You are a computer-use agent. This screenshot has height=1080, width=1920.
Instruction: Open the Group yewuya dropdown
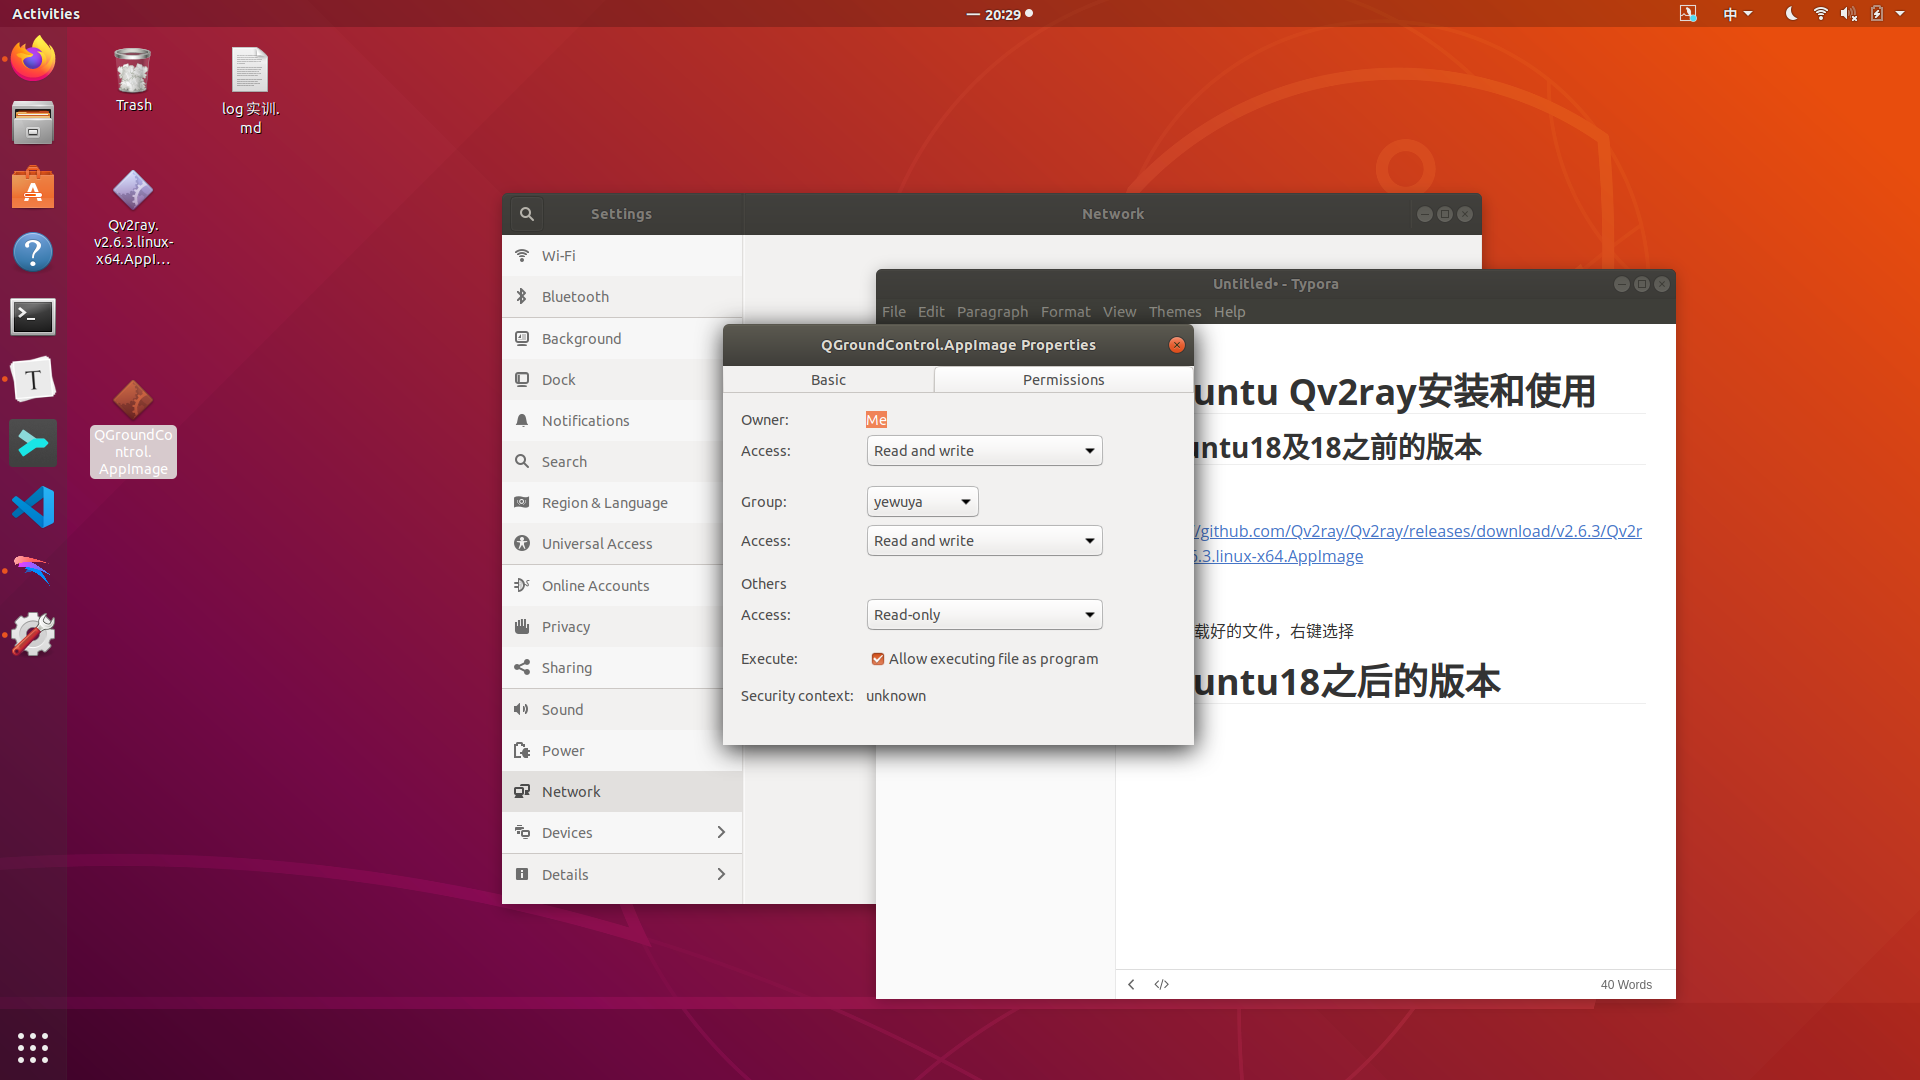922,502
